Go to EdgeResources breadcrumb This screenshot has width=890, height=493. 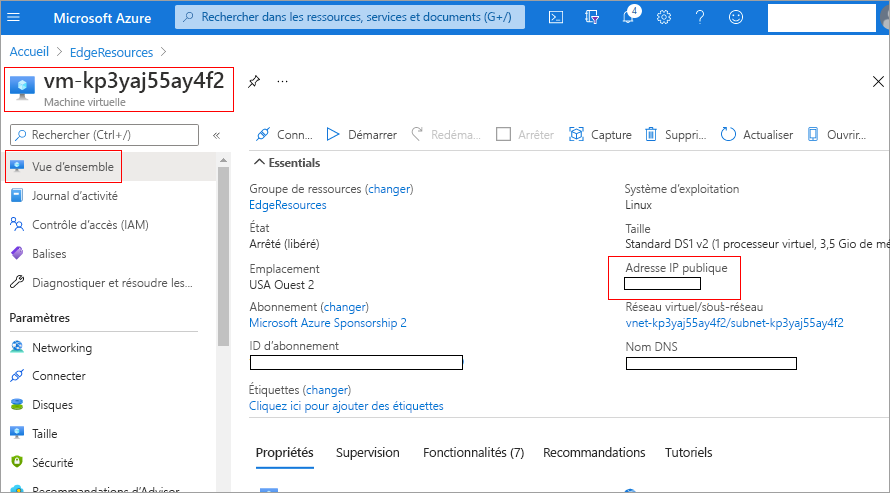111,52
